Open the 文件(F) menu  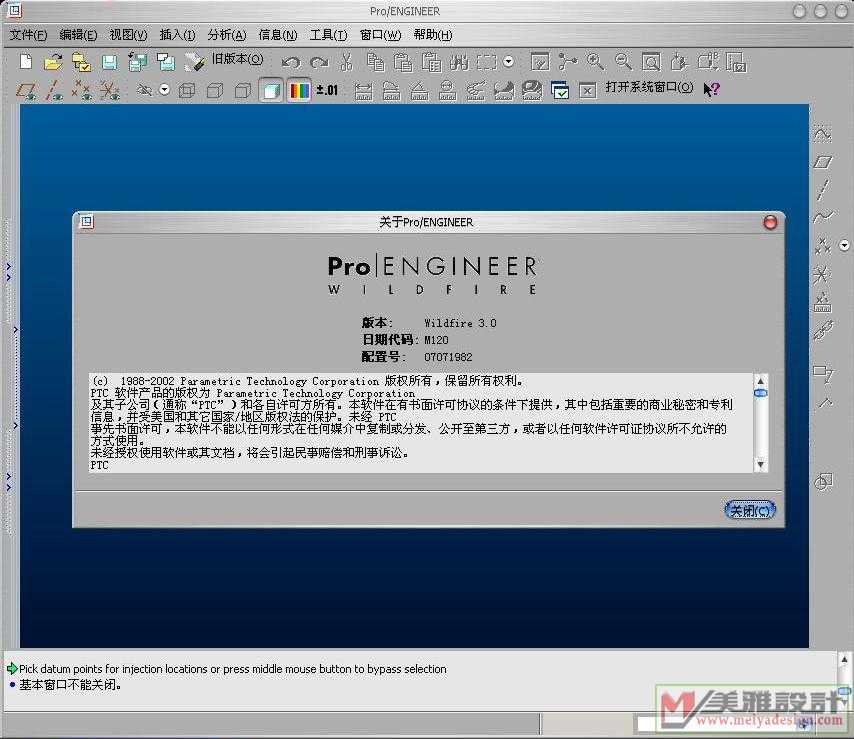pos(28,35)
